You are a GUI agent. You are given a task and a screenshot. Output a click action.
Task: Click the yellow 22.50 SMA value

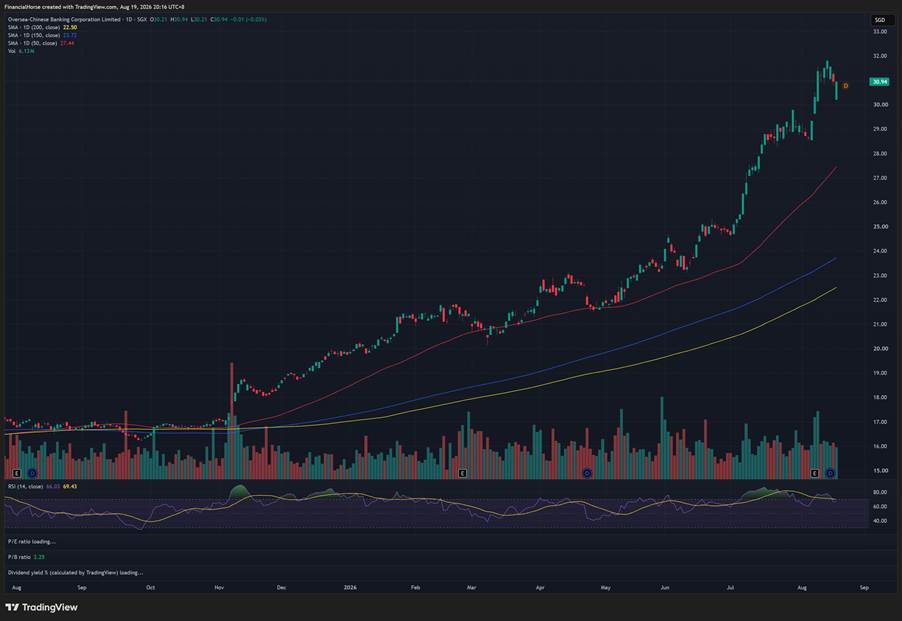(70, 27)
